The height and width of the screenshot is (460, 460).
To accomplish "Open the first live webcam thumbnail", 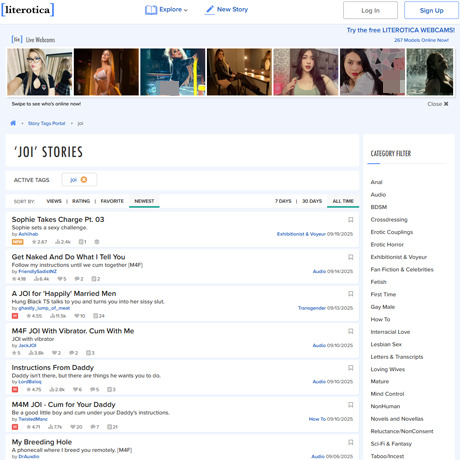I will [40, 72].
